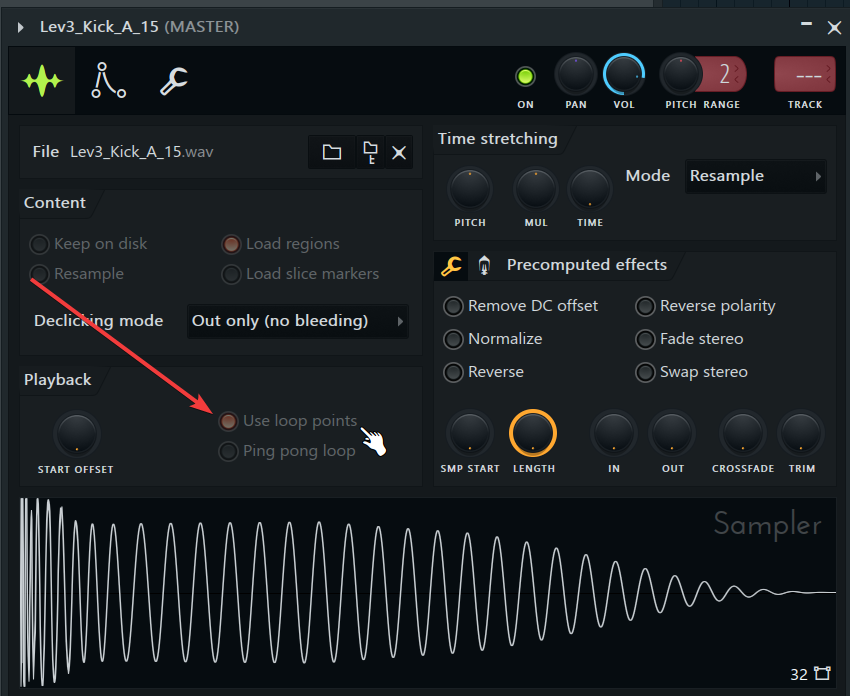
Task: Click the 32 length value at bottom right
Action: [x=797, y=674]
